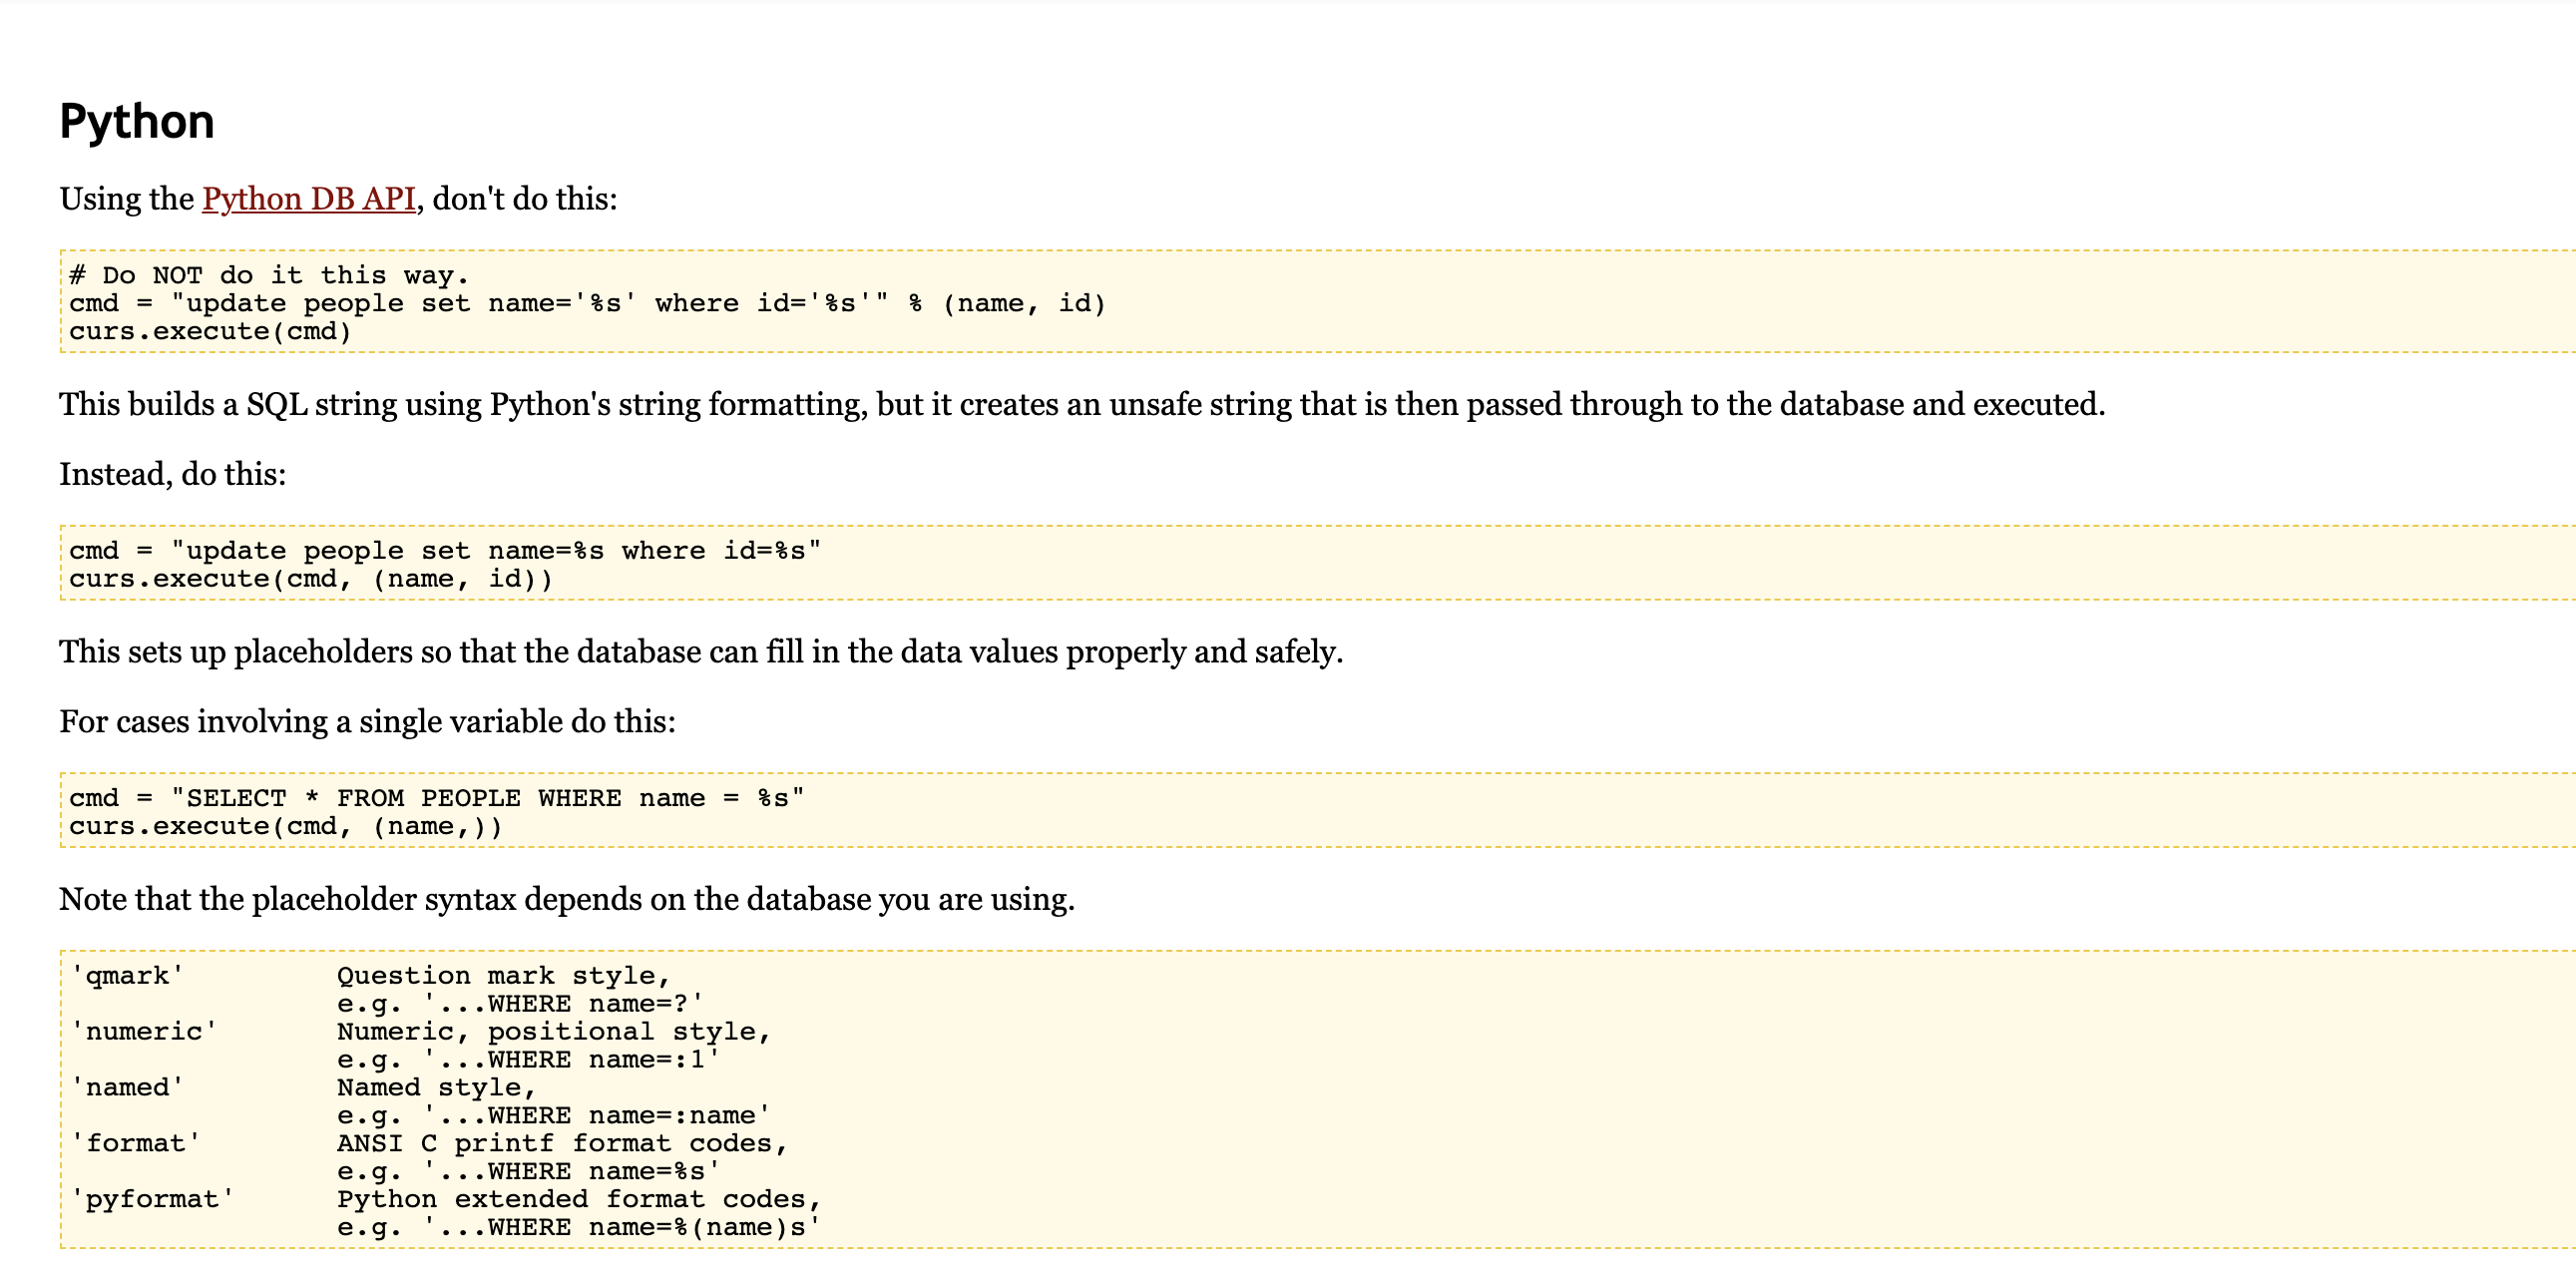Click the 'placeholder syntax depends' note paragraph
2576x1285 pixels.
pos(566,899)
